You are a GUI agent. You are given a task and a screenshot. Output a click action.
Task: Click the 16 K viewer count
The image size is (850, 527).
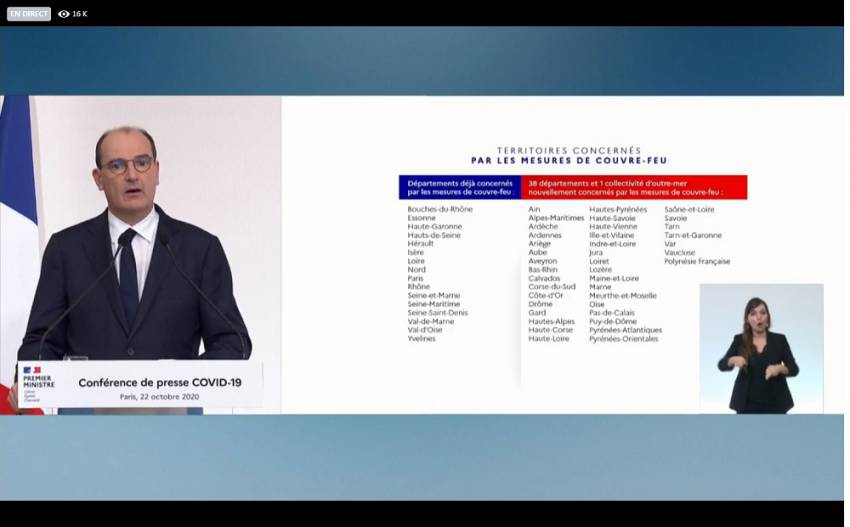click(80, 14)
